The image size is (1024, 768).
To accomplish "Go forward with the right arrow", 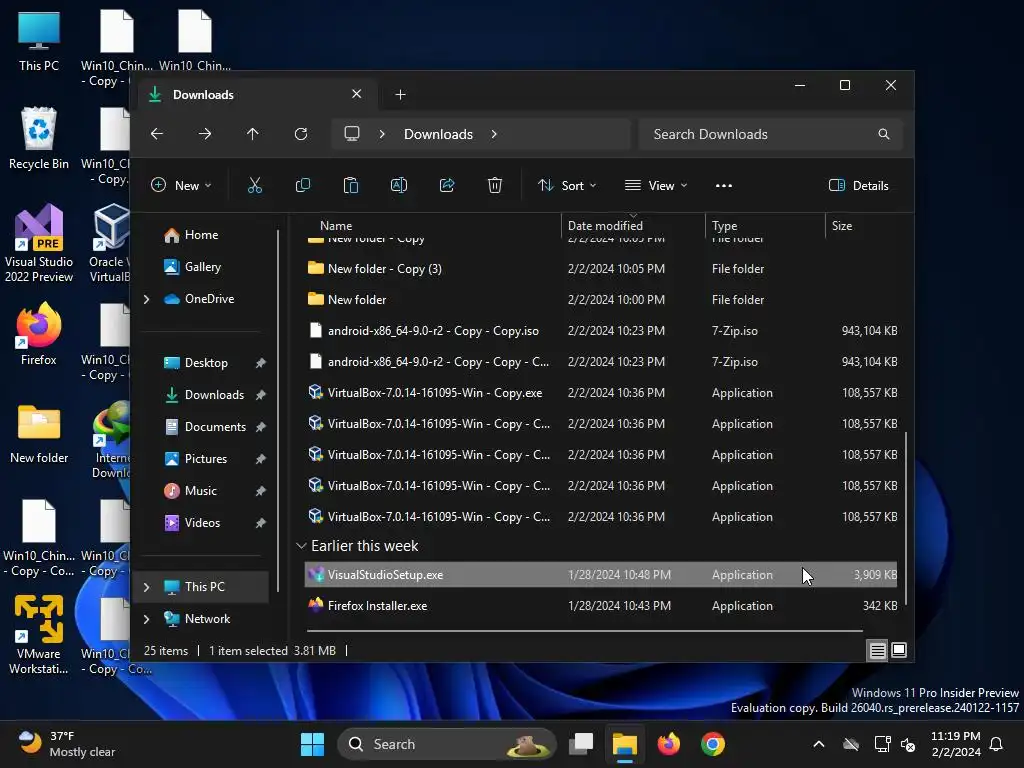I will coord(205,134).
